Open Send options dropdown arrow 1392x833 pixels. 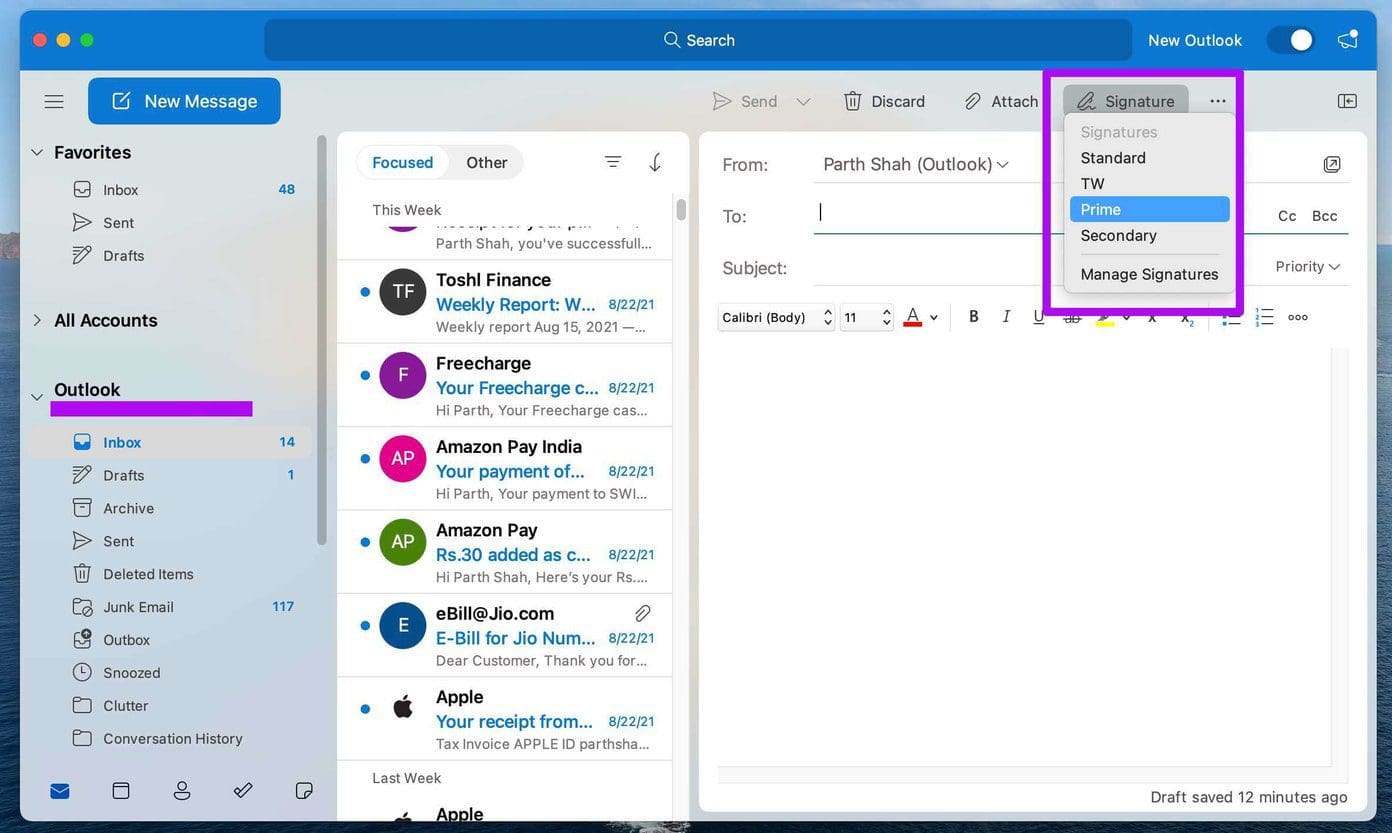(803, 101)
